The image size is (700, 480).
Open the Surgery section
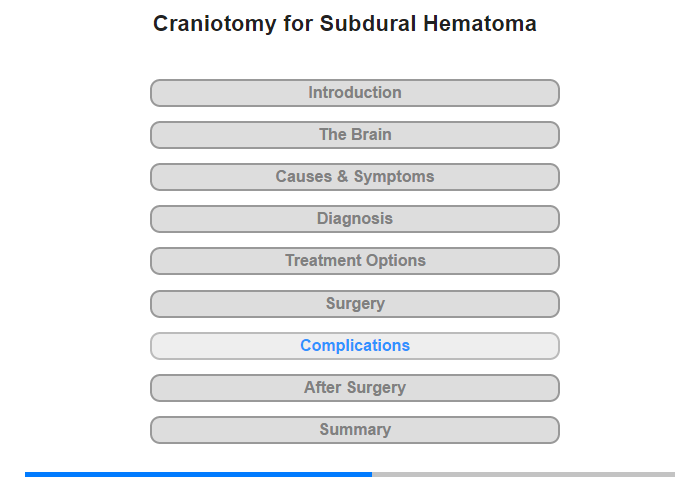click(355, 304)
